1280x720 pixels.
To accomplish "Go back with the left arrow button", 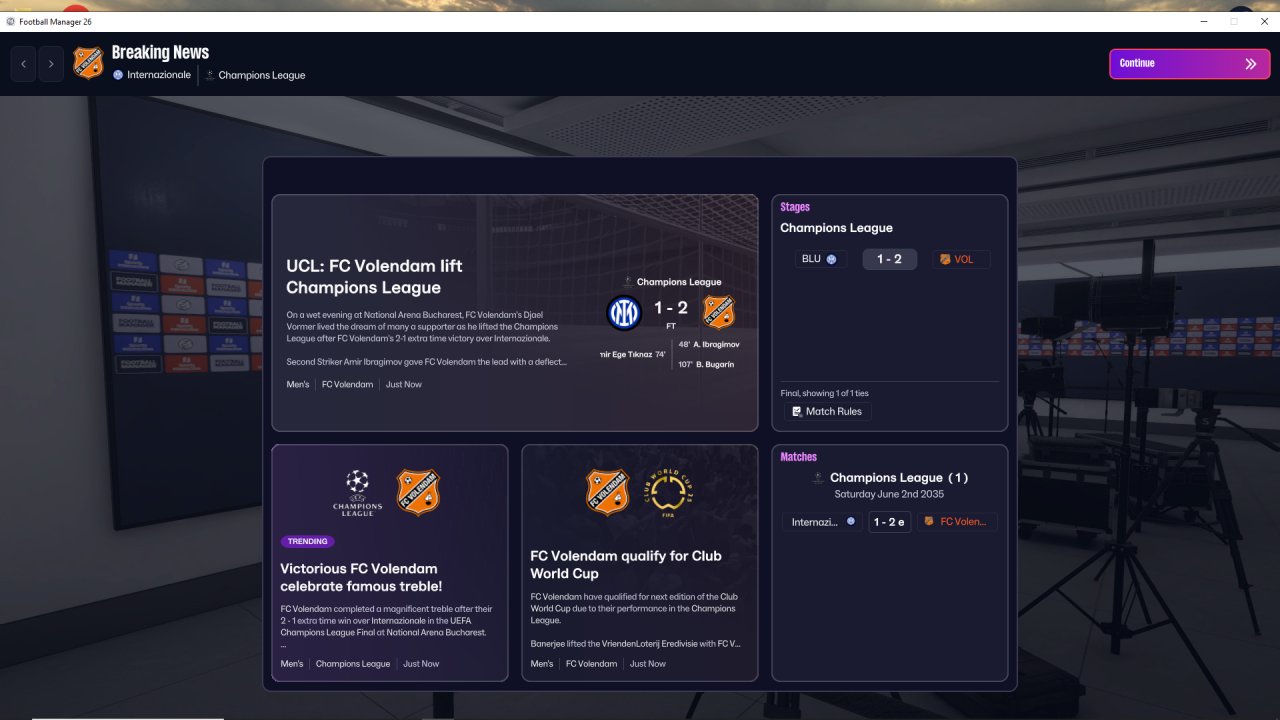I will point(24,64).
